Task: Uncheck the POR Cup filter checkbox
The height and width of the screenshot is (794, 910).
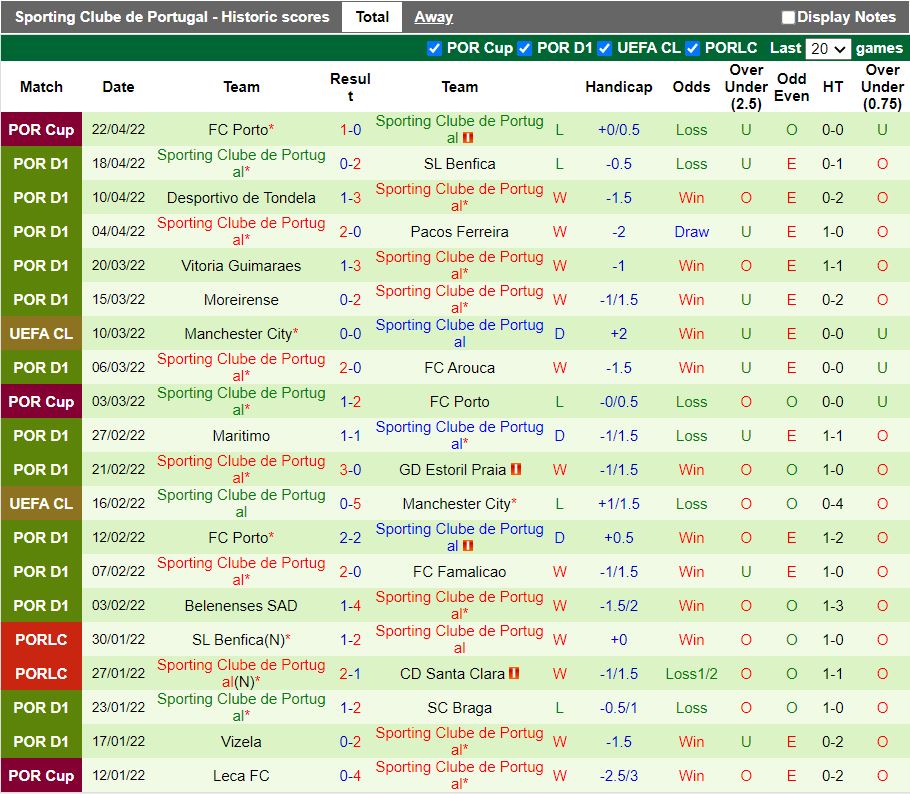Action: [x=434, y=48]
